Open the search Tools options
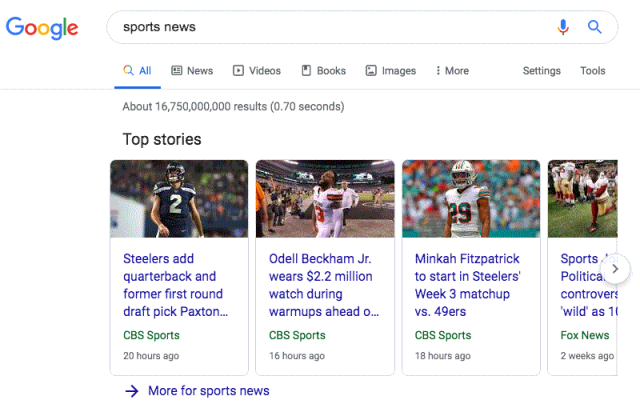 pos(593,71)
